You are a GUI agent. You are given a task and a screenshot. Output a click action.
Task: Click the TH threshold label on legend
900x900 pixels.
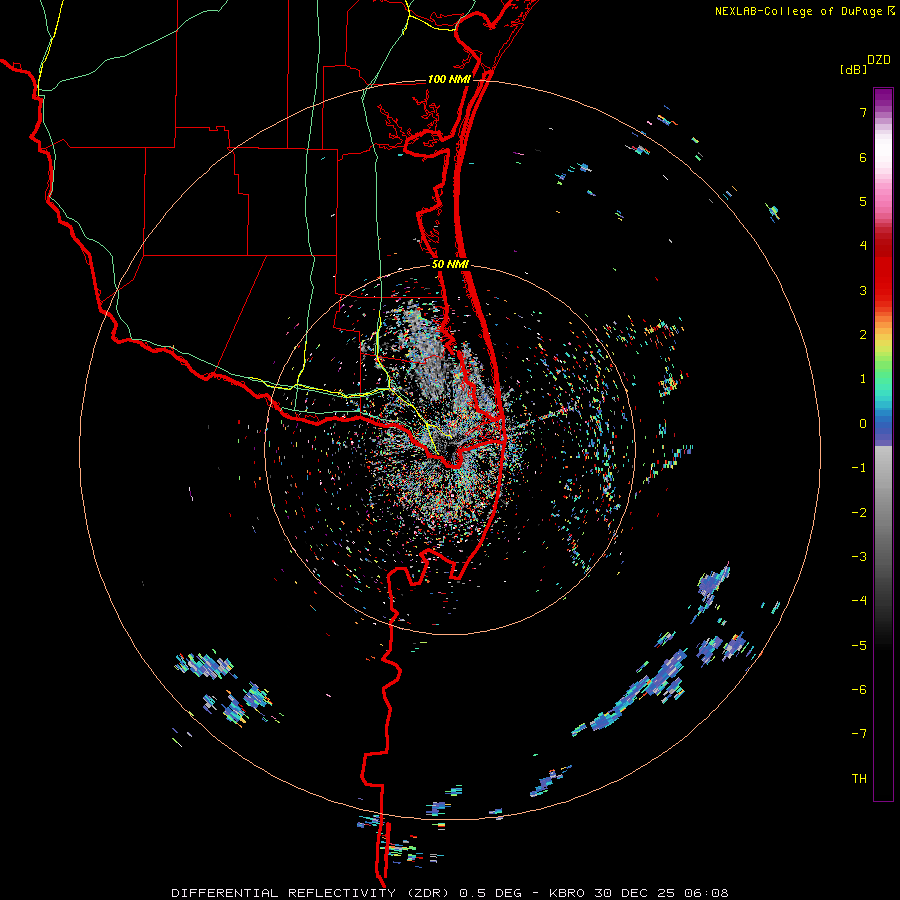point(859,778)
